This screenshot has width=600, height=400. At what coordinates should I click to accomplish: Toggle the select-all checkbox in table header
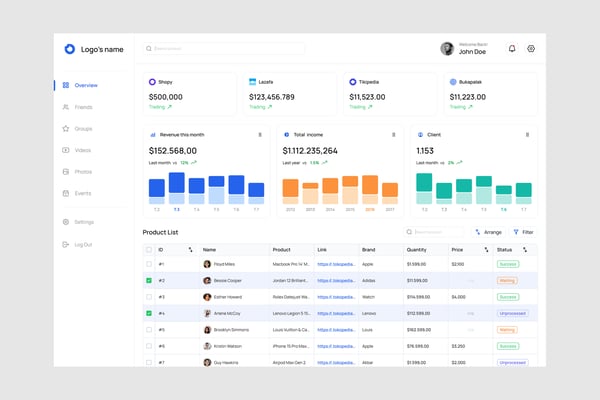(x=149, y=250)
